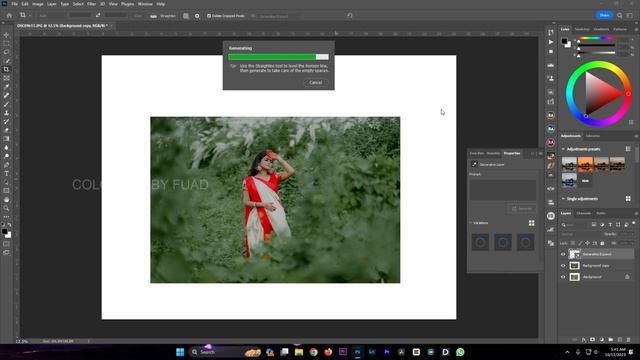Select the Horizontal Type tool
Viewport: 640px width, 360px height.
6,174
